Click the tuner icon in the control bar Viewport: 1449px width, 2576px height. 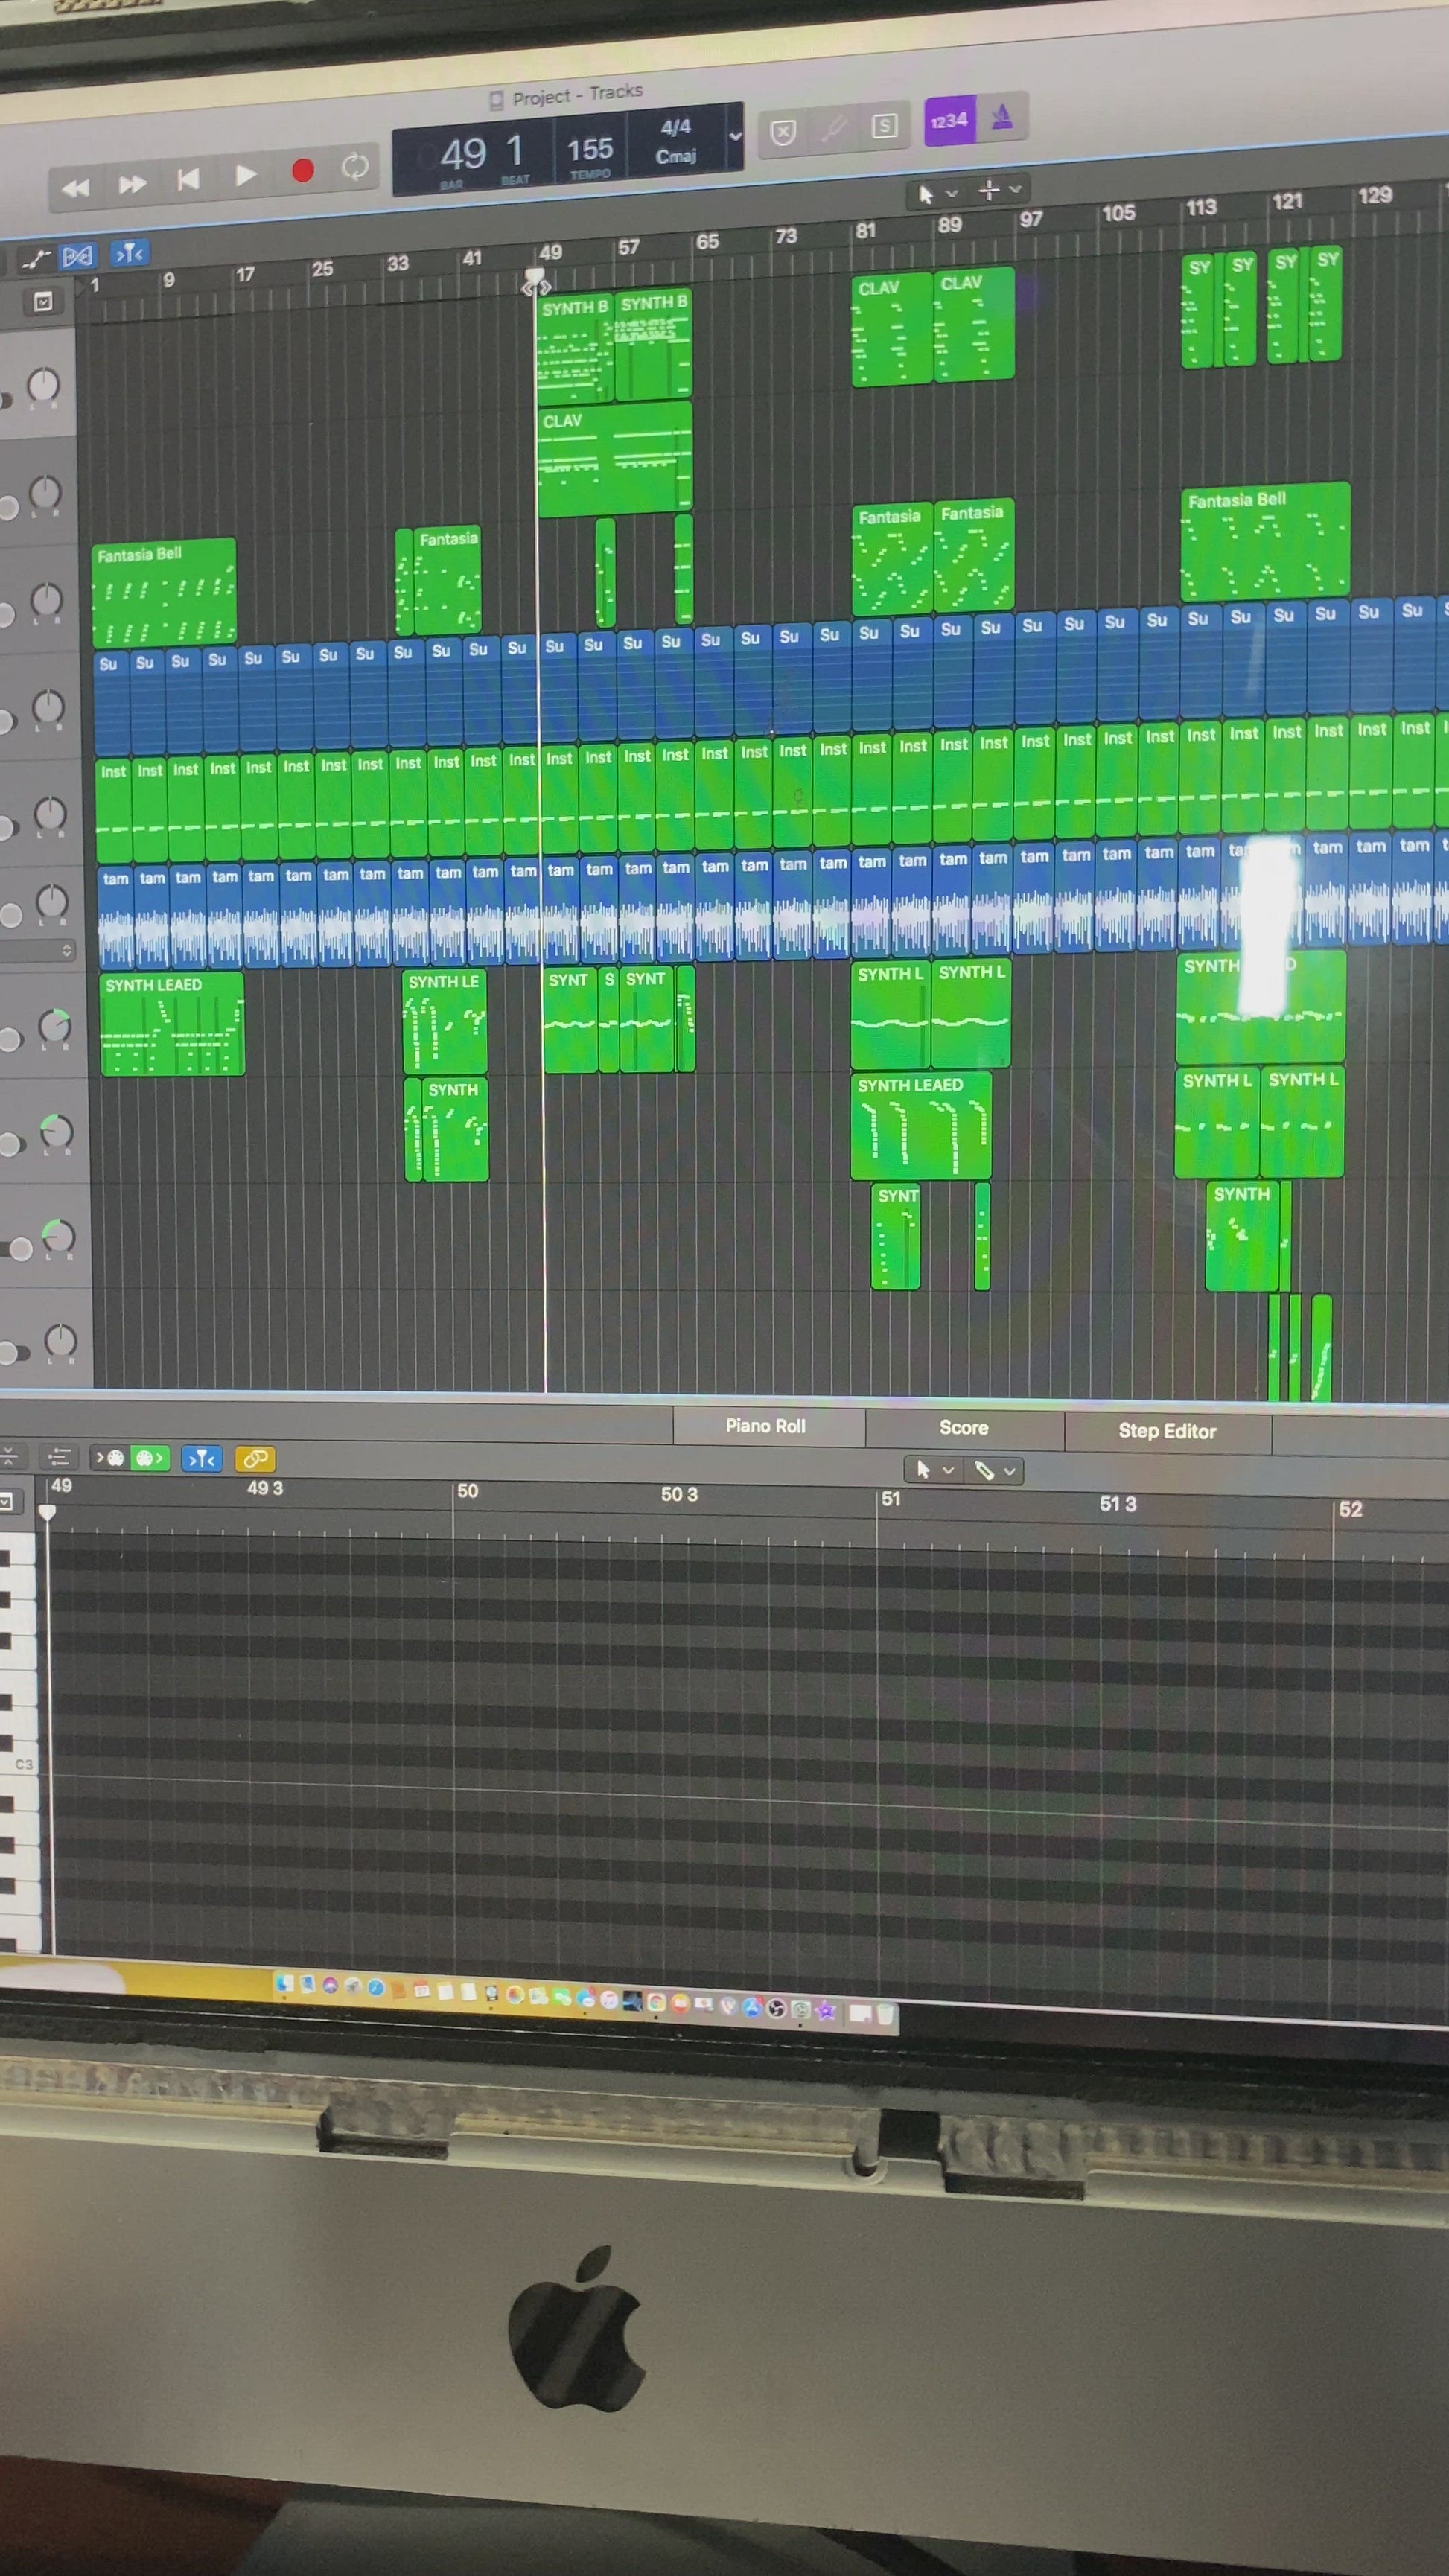pos(833,128)
